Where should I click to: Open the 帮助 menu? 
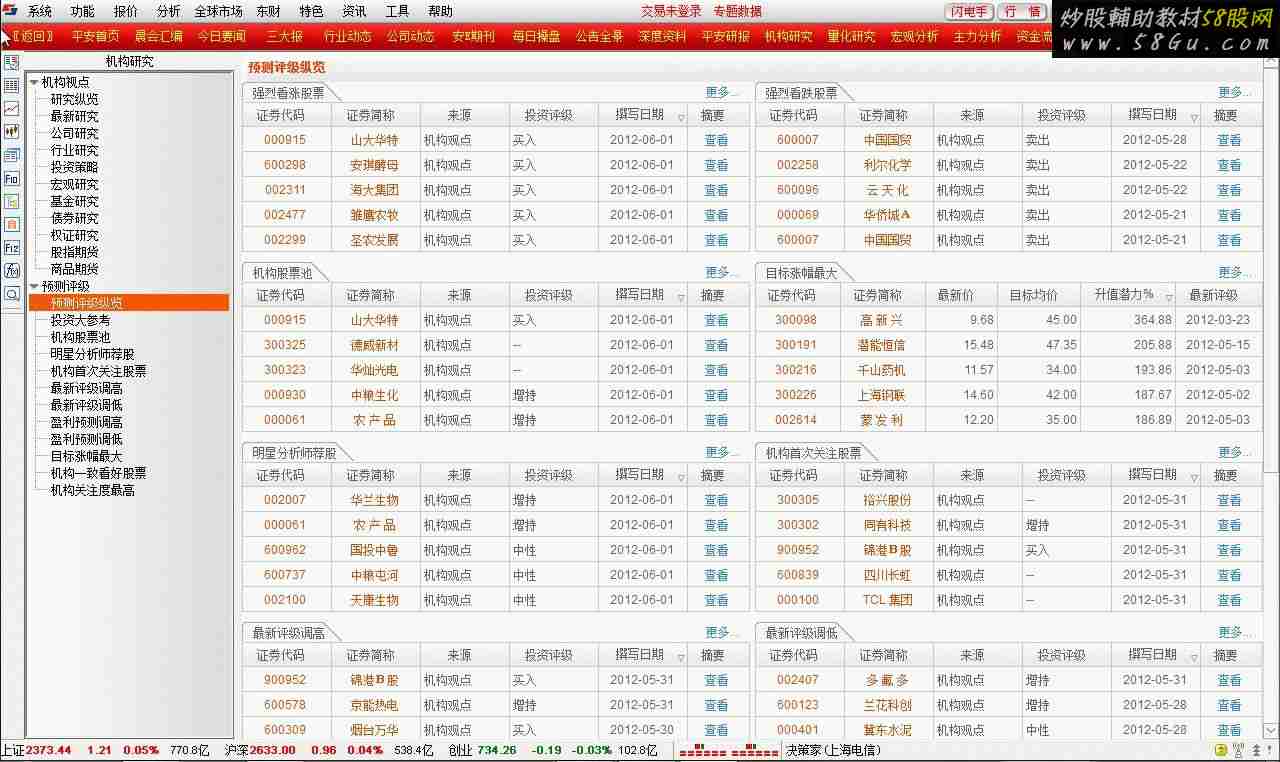coord(440,12)
